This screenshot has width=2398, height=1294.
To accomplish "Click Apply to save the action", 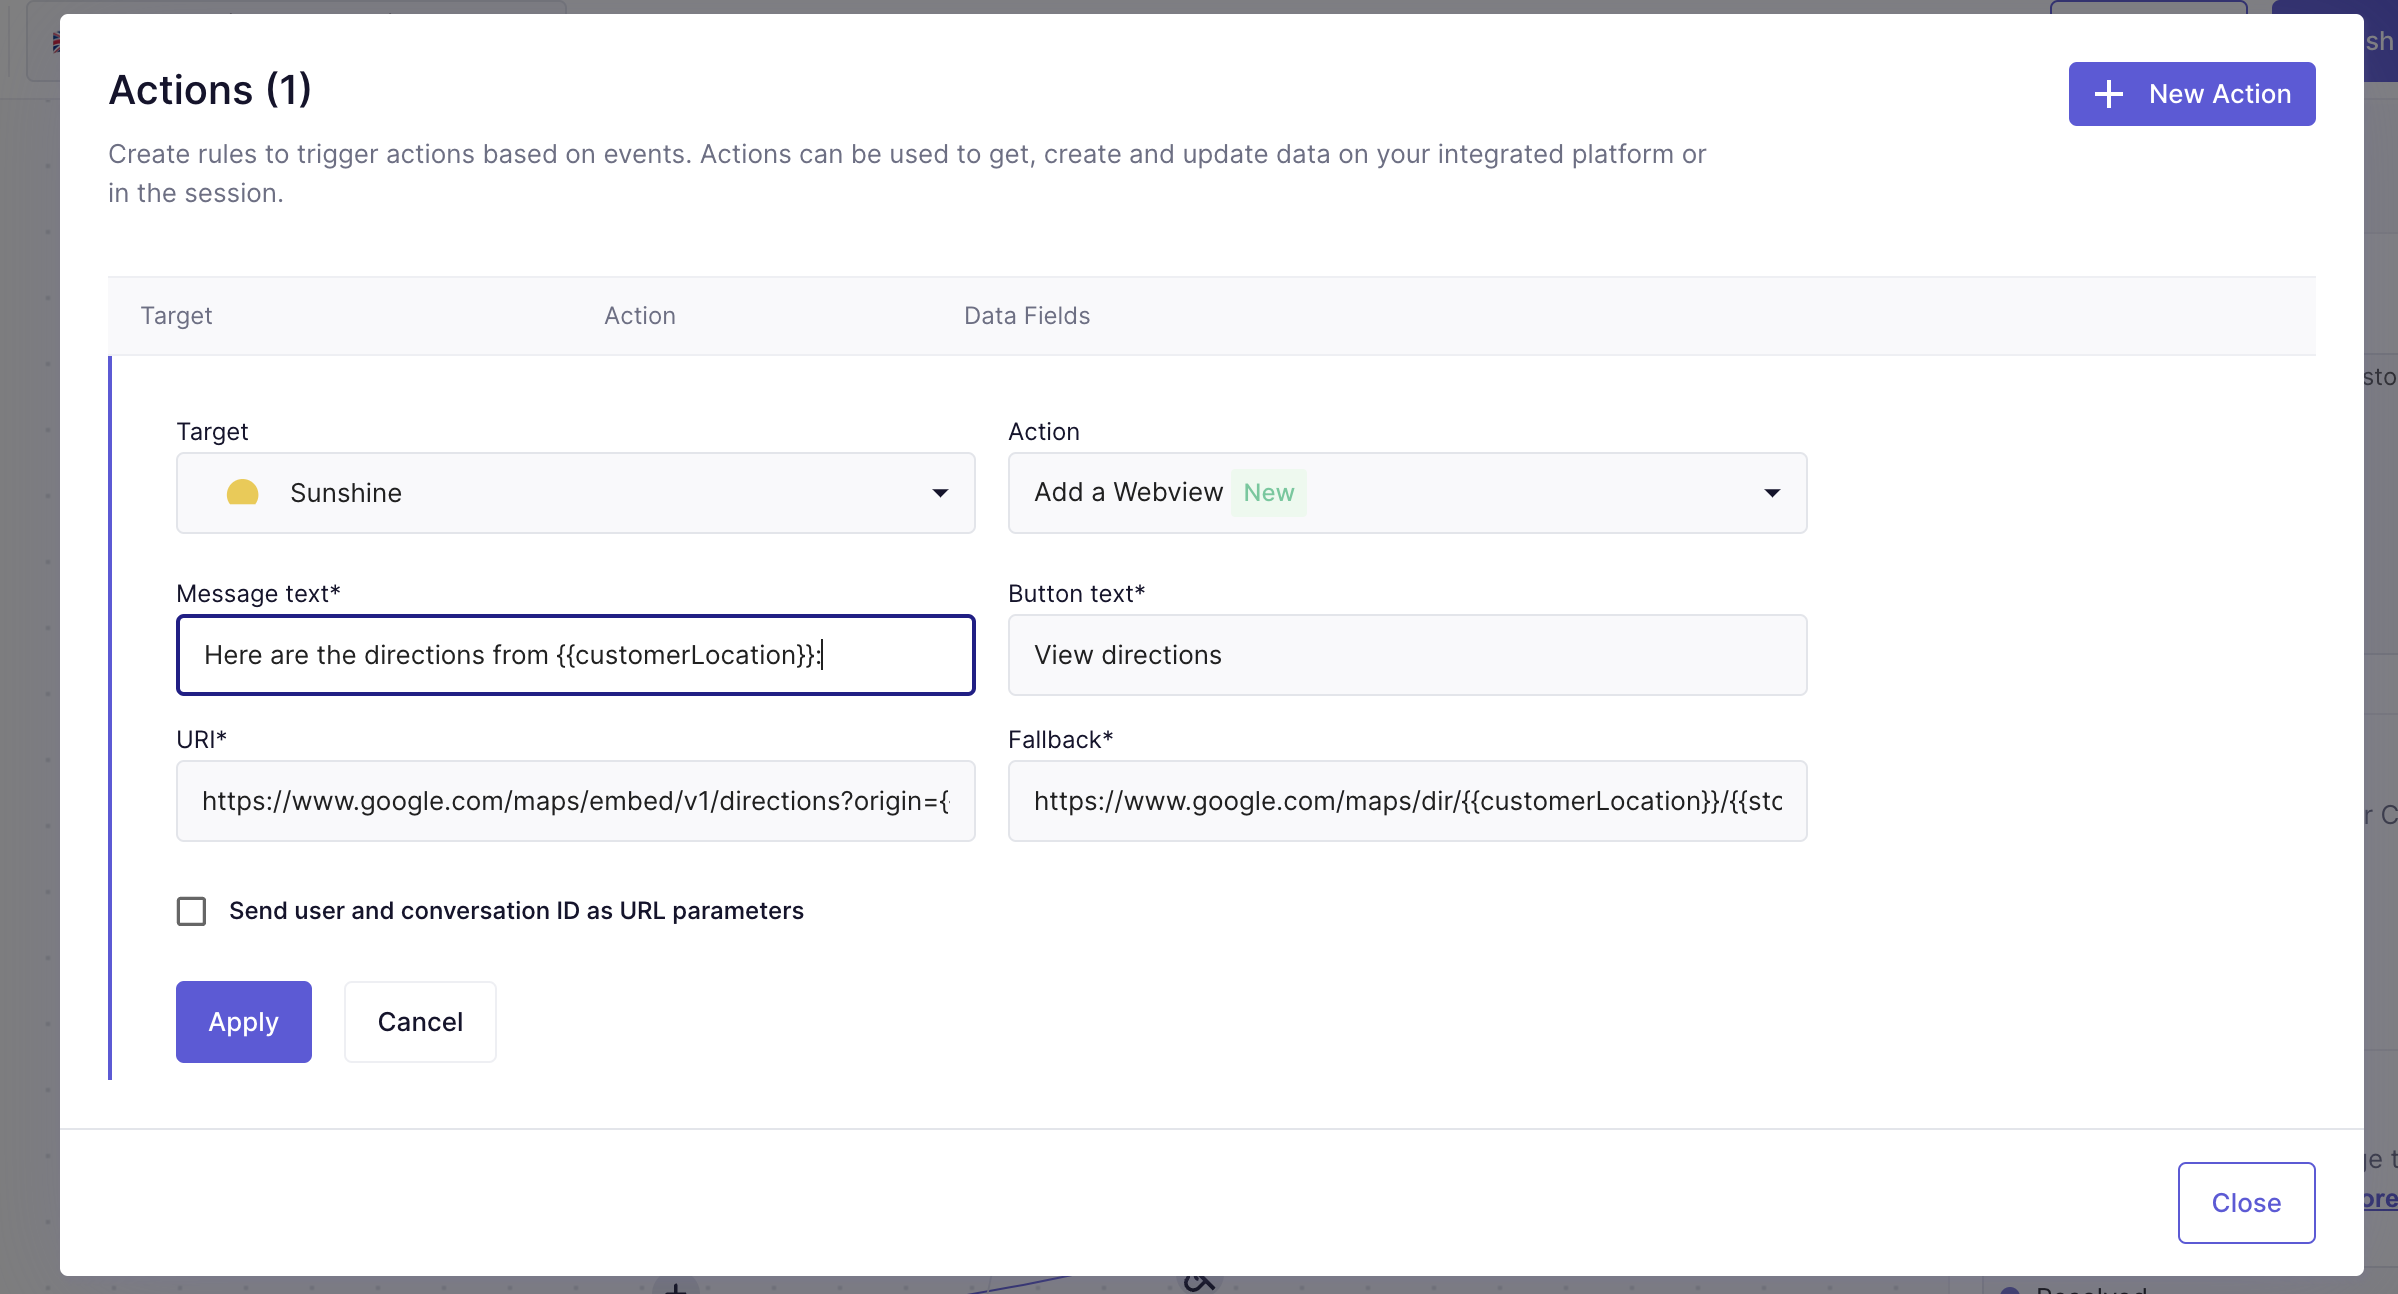I will click(x=244, y=1021).
